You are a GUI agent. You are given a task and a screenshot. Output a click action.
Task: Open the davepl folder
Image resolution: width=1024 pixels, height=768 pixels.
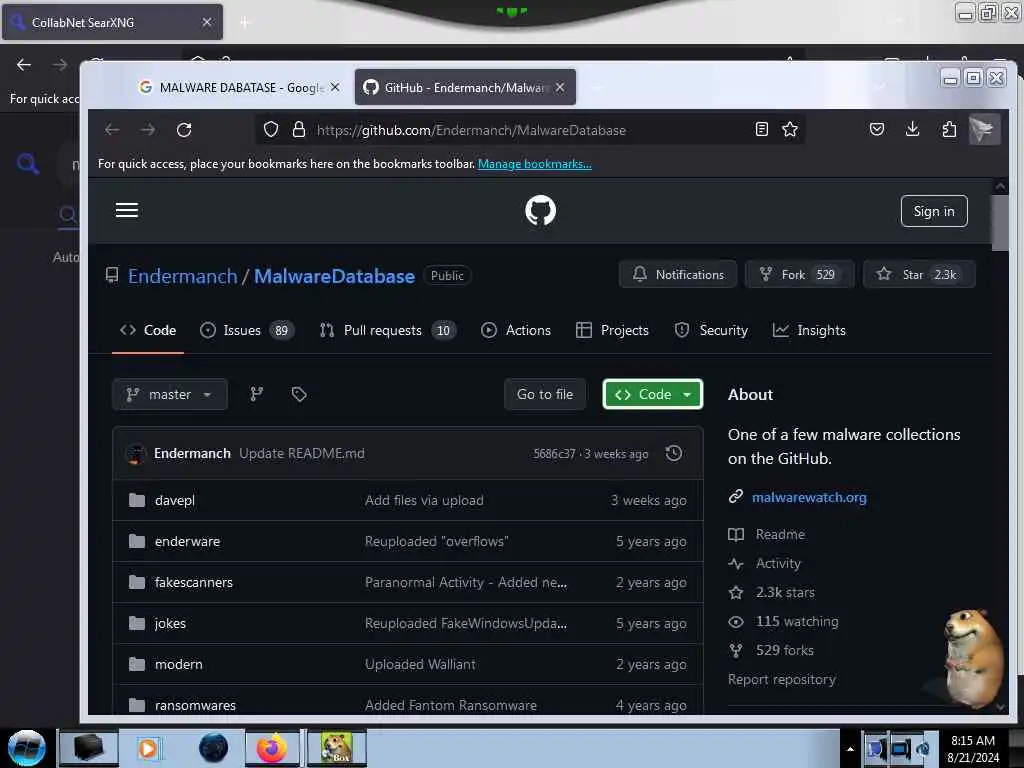(x=174, y=500)
